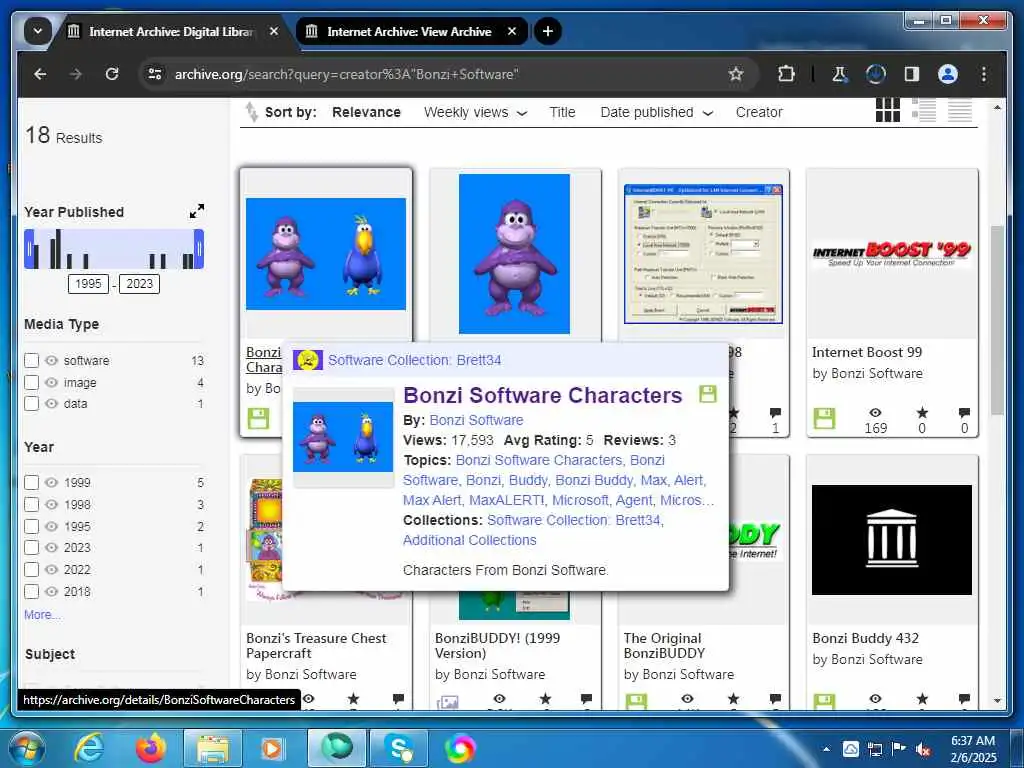The image size is (1024, 768).
Task: Check the 1998 year checkbox
Action: pyautogui.click(x=31, y=504)
